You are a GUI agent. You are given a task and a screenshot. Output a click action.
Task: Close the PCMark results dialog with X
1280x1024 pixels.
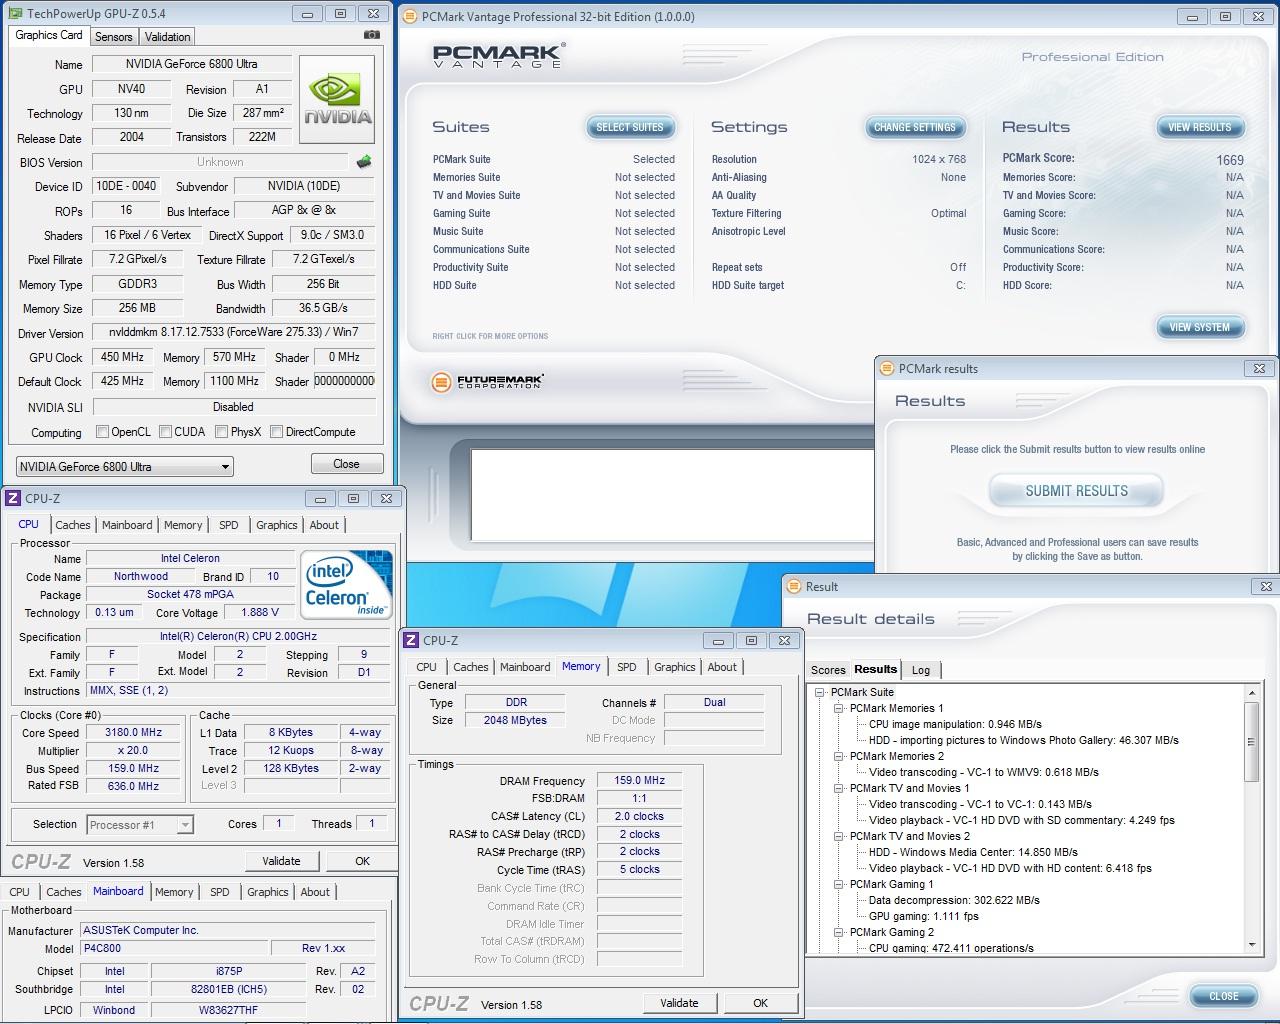pyautogui.click(x=1259, y=368)
